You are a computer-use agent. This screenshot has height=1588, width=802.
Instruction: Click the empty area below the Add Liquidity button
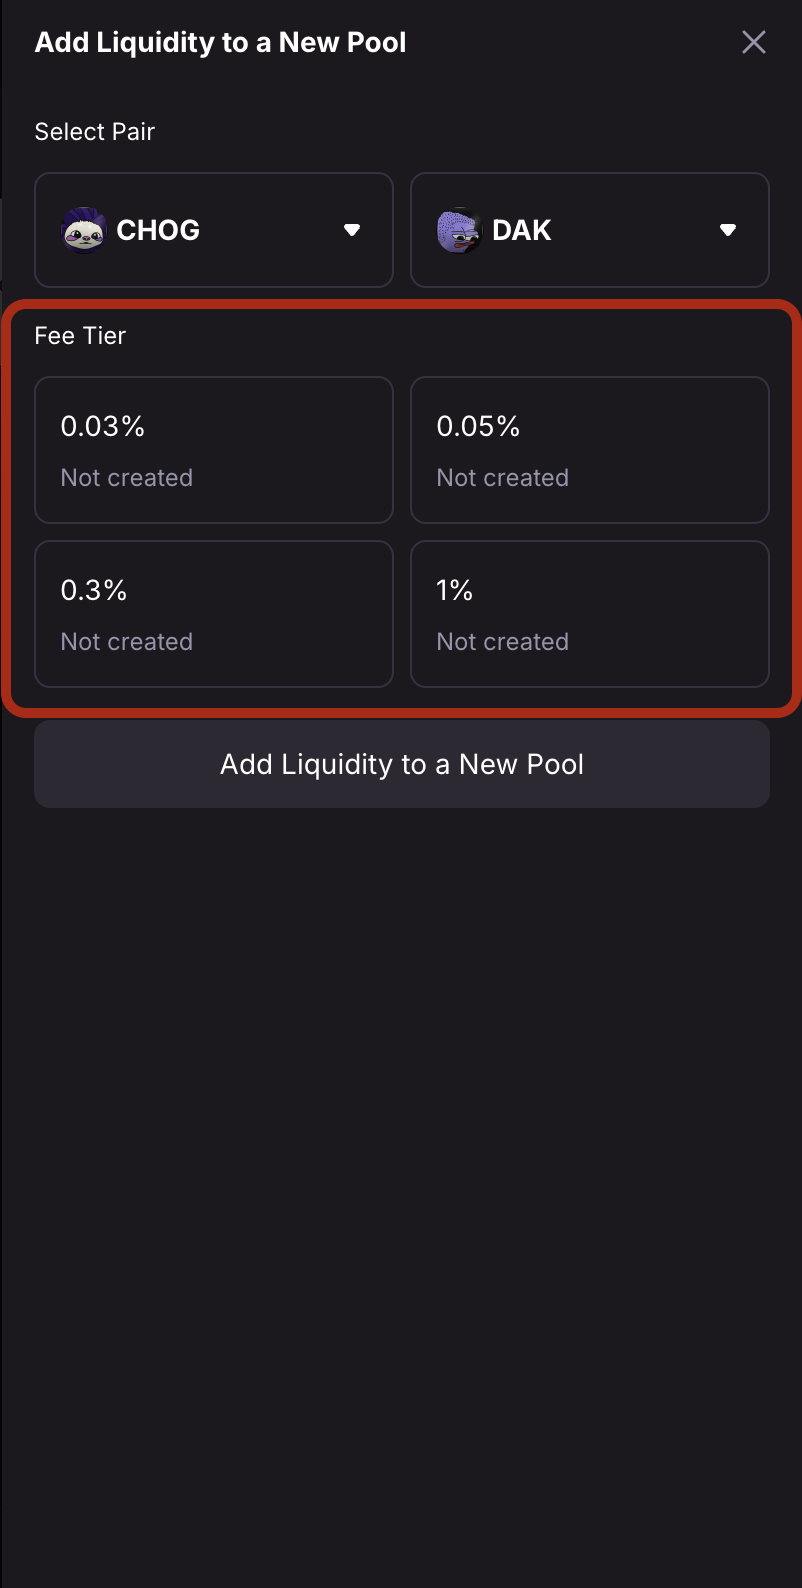tap(400, 1150)
